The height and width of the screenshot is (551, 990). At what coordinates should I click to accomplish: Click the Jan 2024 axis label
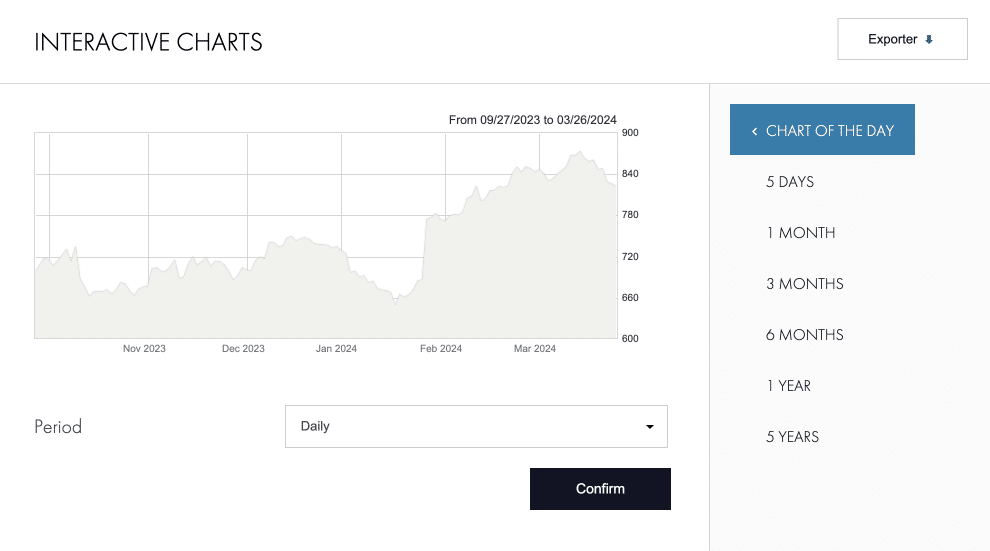tap(337, 348)
